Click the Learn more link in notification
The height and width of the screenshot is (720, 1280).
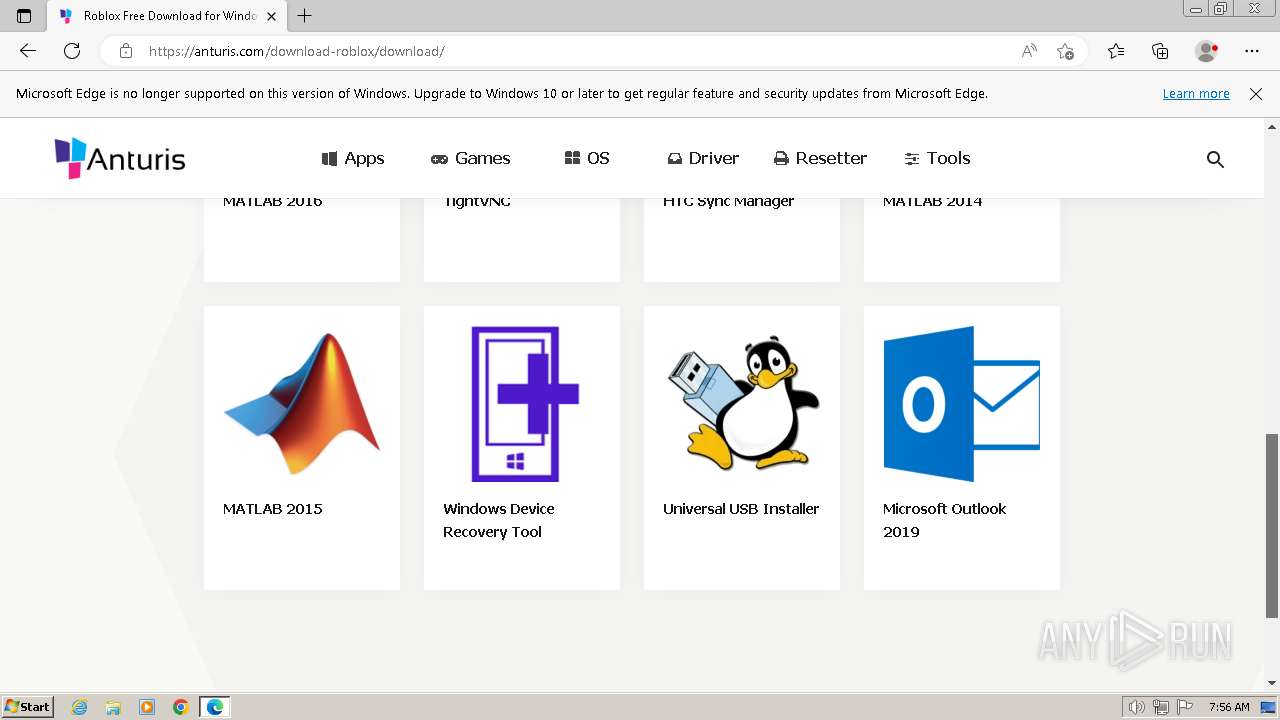pos(1196,94)
